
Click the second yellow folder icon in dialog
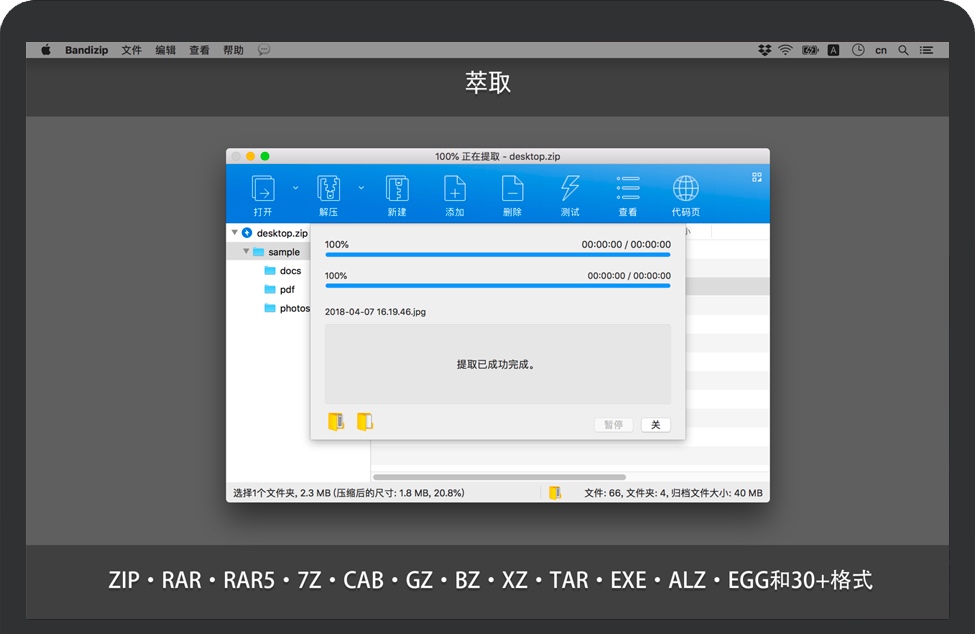(x=365, y=422)
